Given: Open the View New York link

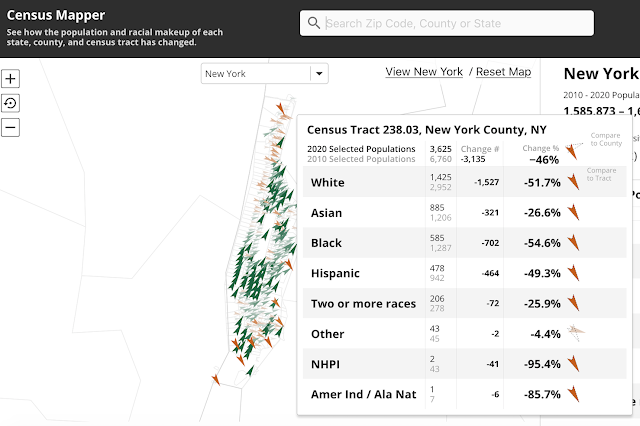Looking at the screenshot, I should pyautogui.click(x=424, y=72).
